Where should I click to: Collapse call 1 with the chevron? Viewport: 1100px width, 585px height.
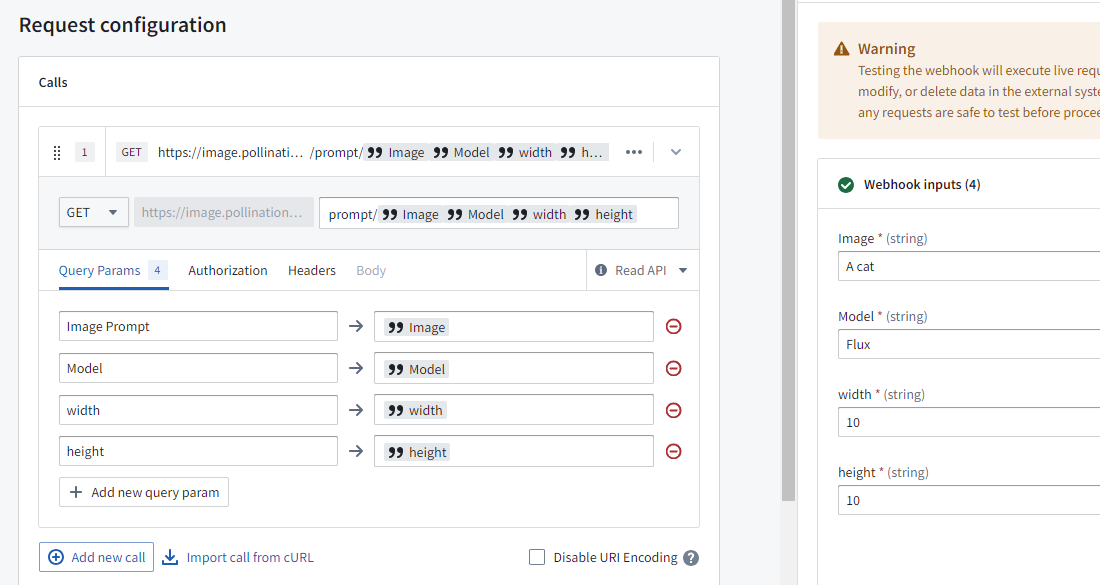tap(676, 152)
